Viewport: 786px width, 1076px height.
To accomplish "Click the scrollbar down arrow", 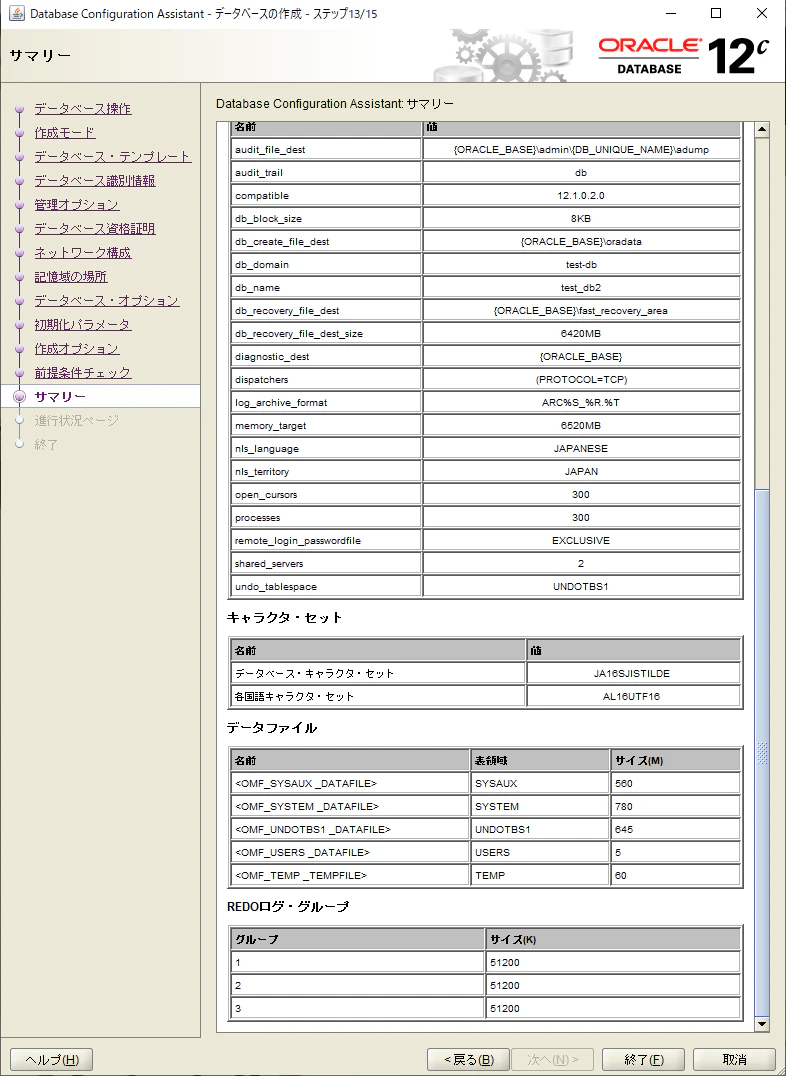I will pos(762,1025).
